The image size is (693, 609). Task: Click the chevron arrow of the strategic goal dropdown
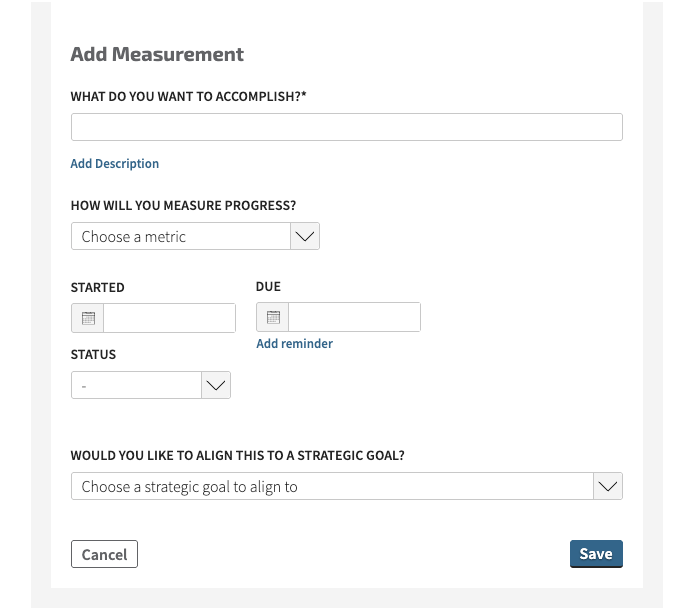coord(608,486)
